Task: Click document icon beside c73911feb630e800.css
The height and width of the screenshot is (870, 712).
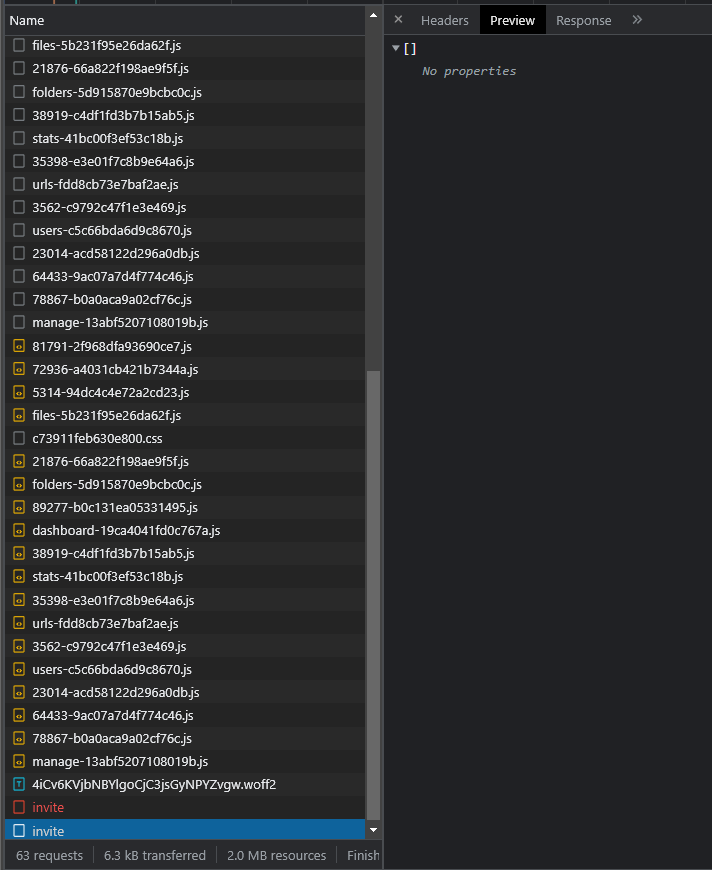Action: pos(19,438)
